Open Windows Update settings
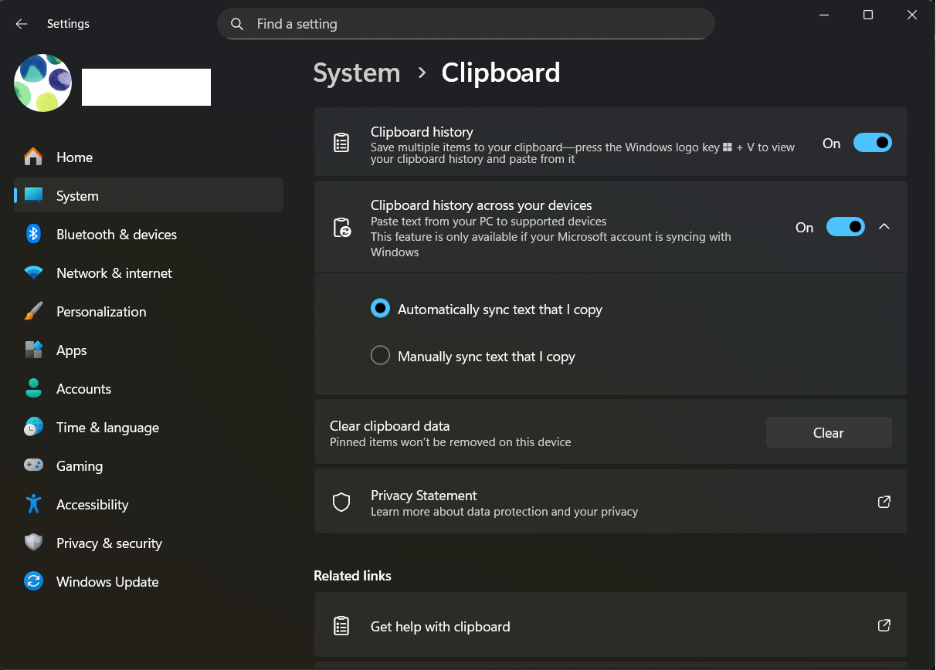 tap(148, 582)
